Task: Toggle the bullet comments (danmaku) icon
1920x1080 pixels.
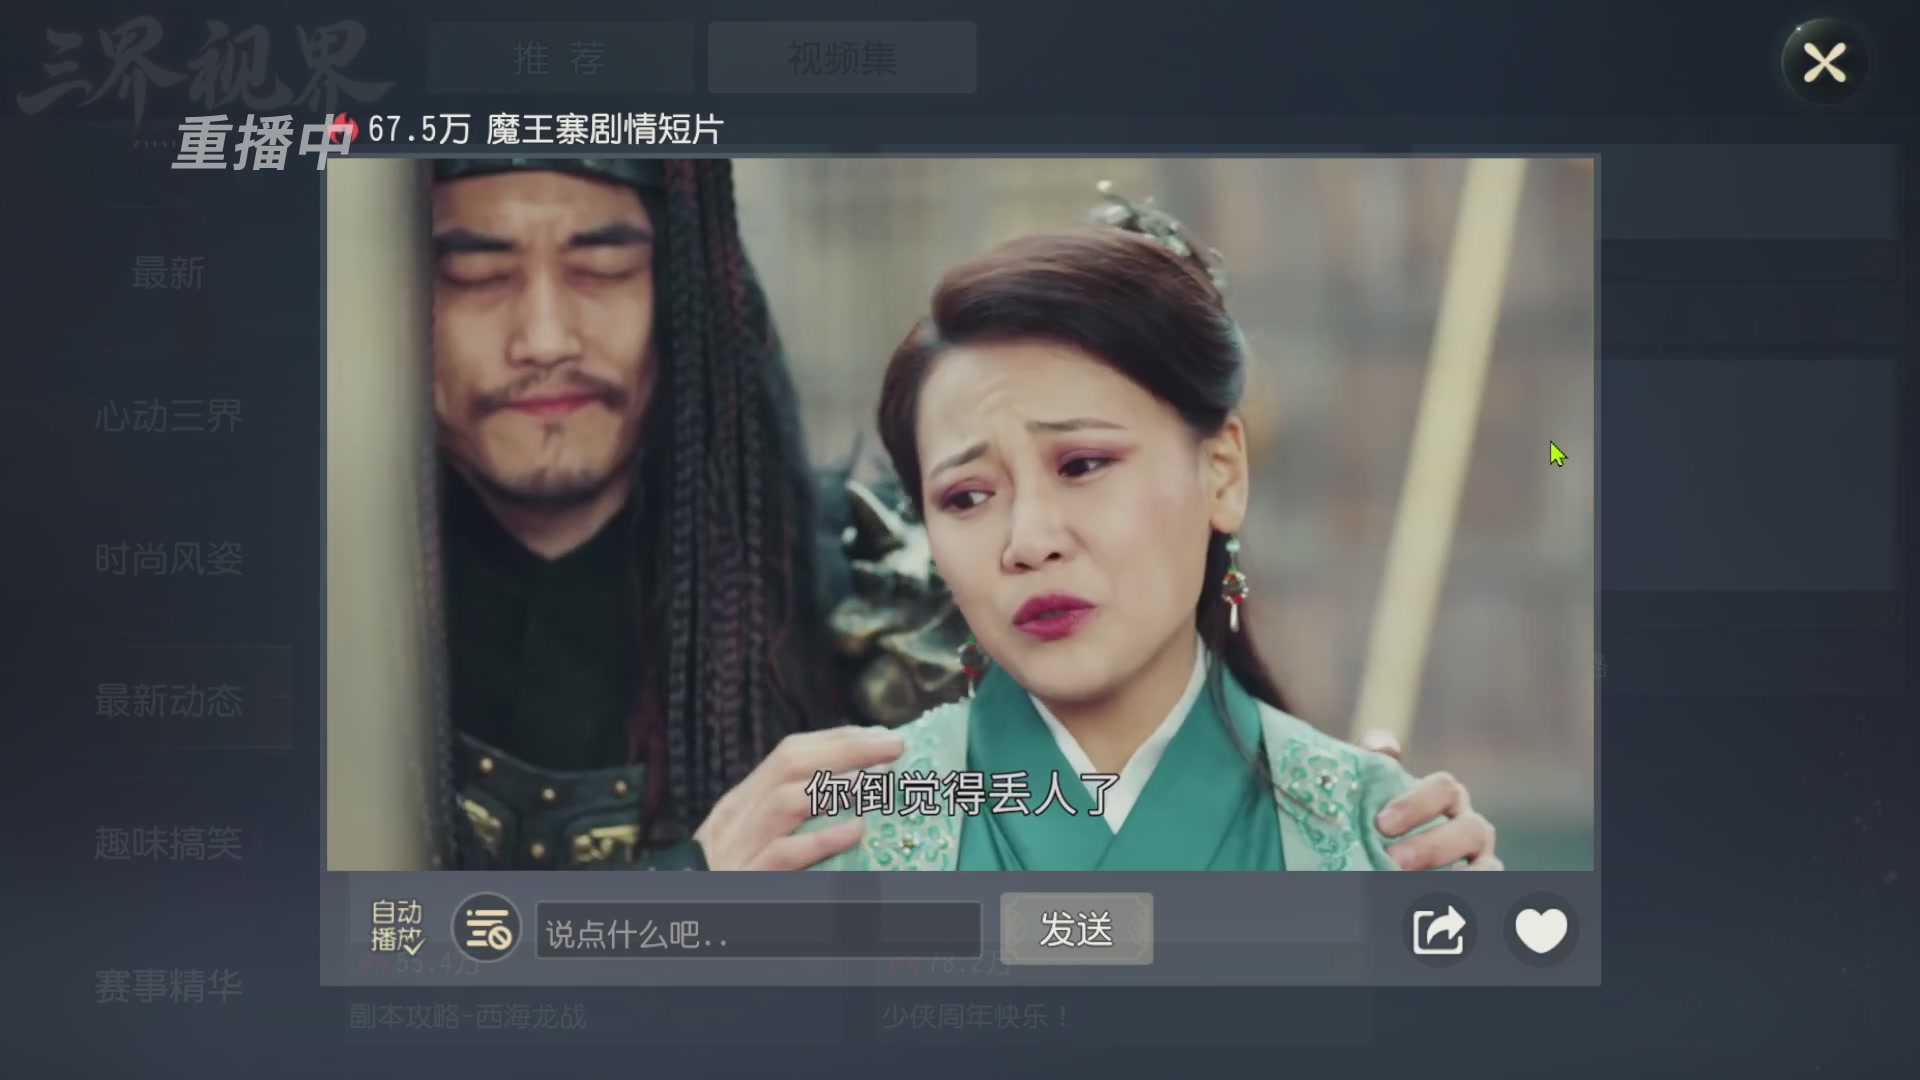Action: tap(486, 928)
